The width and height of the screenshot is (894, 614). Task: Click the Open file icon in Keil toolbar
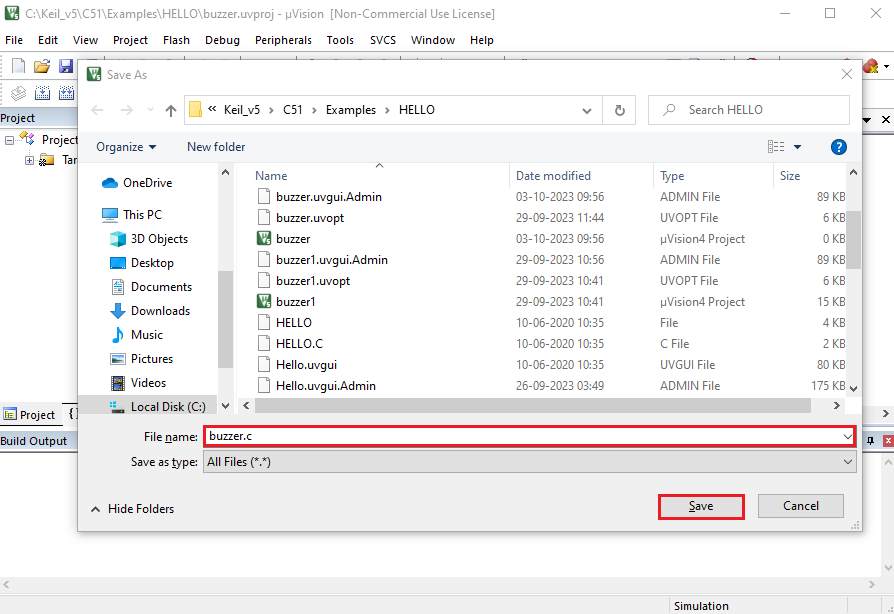click(42, 66)
